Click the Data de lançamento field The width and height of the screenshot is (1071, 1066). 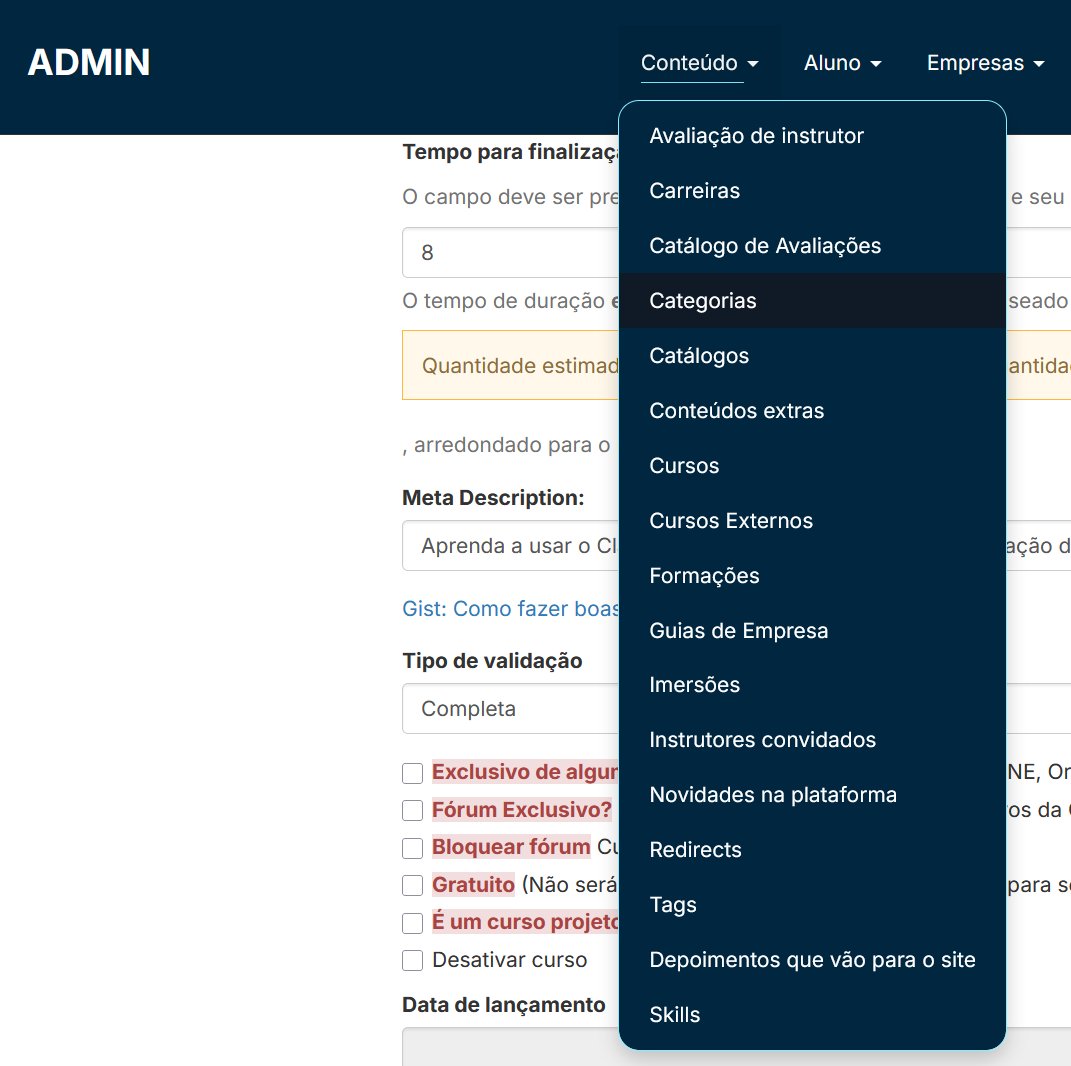tap(511, 1046)
